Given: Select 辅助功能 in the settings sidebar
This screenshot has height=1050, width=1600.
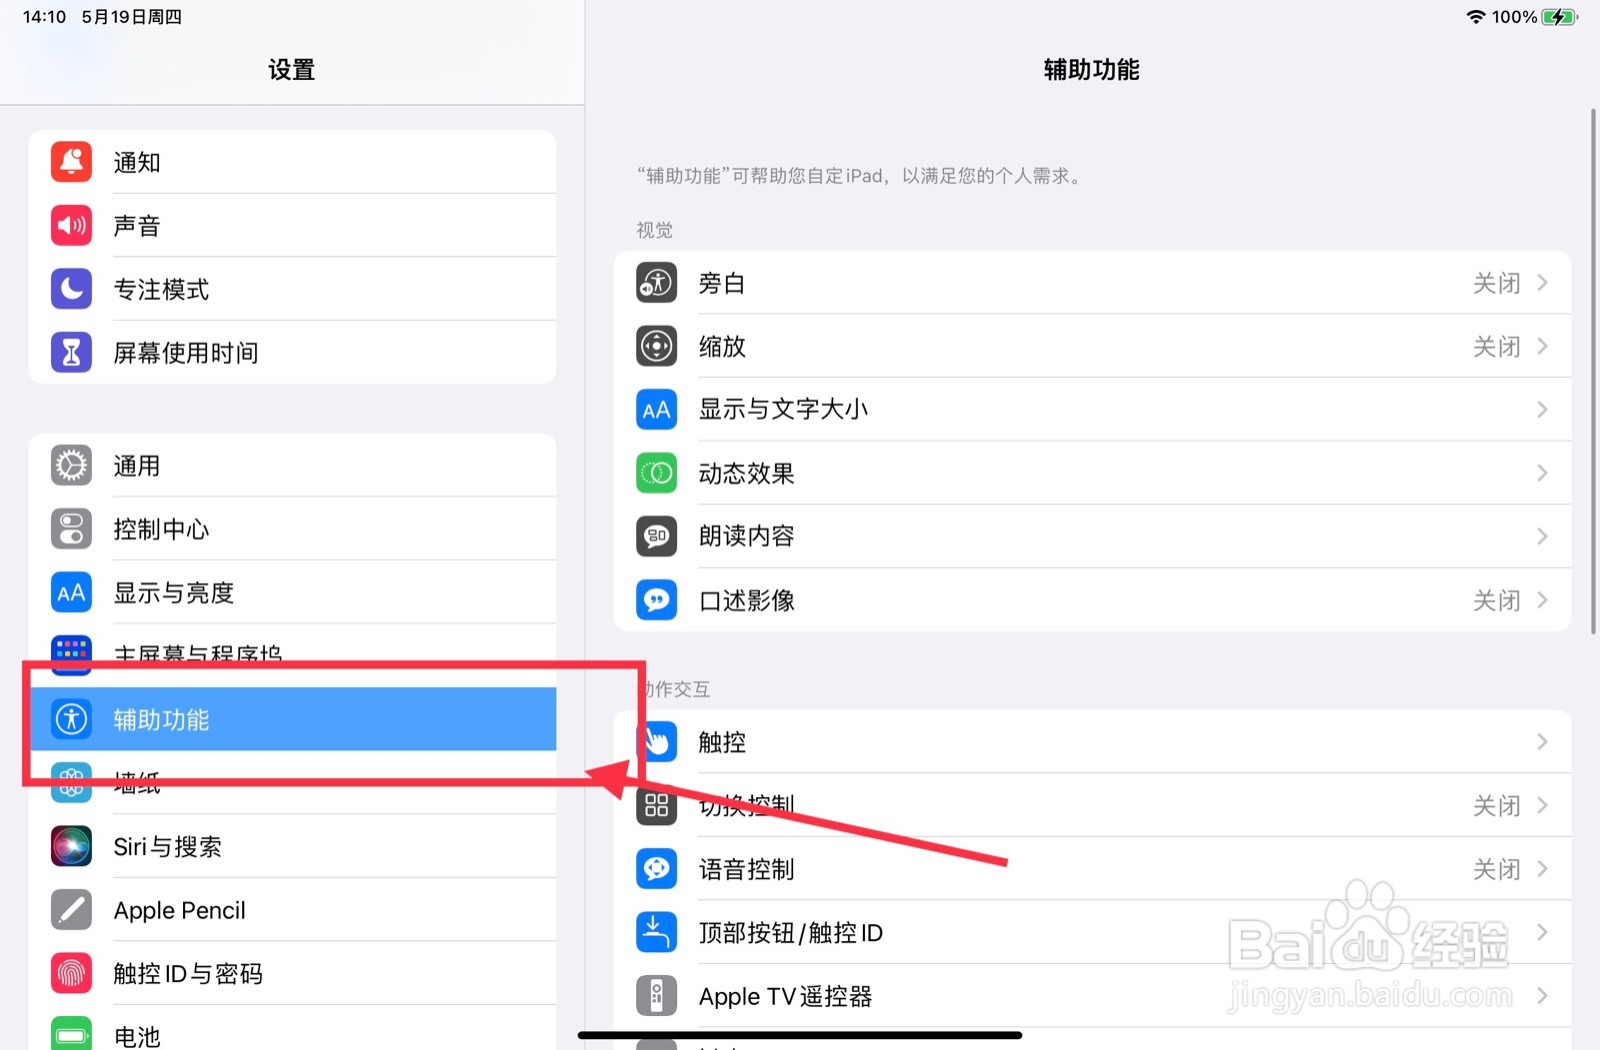Looking at the screenshot, I should pyautogui.click(x=293, y=719).
